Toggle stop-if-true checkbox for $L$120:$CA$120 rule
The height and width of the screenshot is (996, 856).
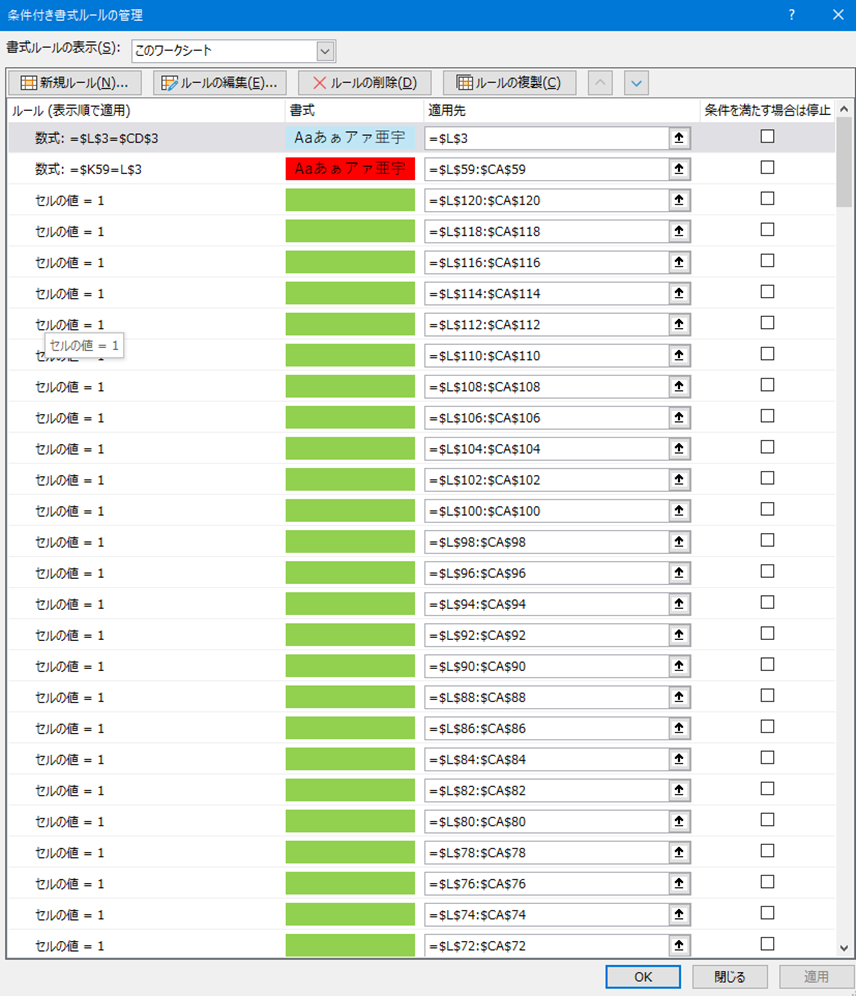pyautogui.click(x=767, y=199)
